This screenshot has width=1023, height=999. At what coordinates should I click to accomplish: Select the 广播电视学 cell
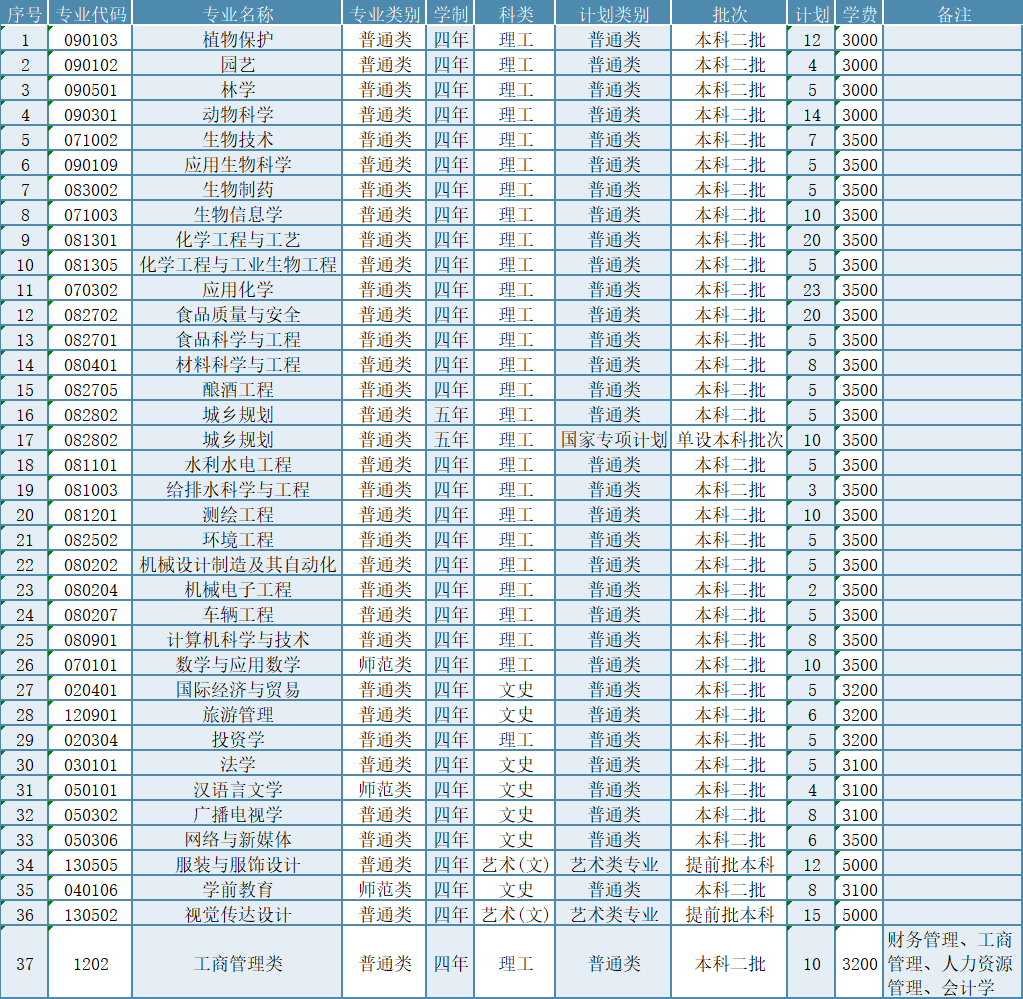(237, 815)
